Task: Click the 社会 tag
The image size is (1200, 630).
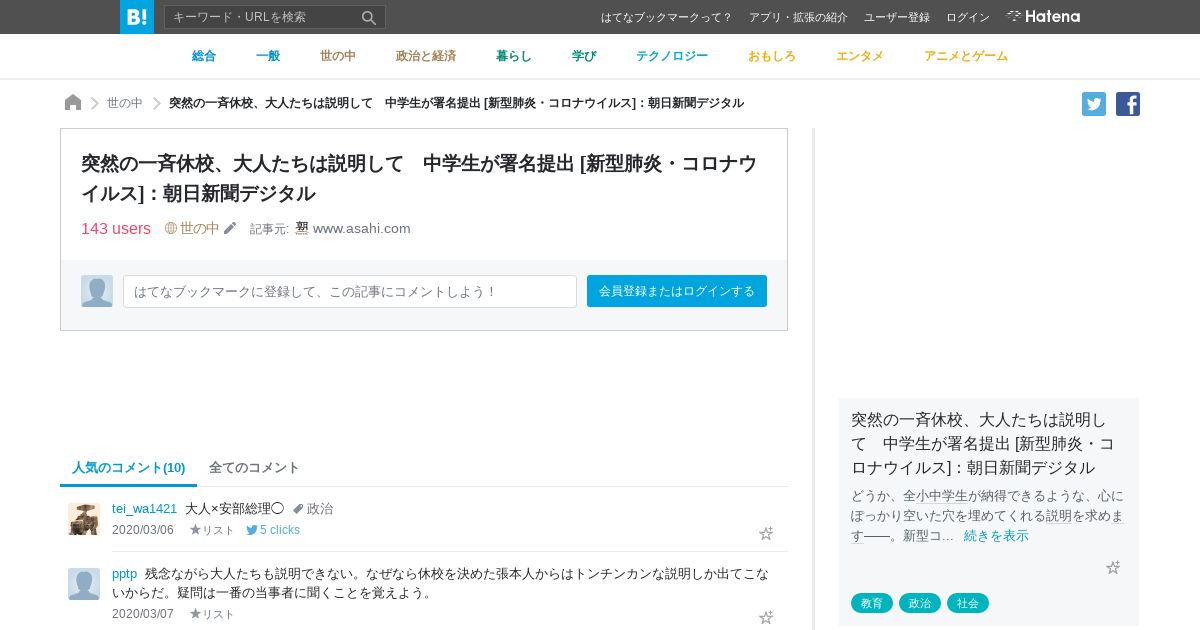Action: (968, 603)
